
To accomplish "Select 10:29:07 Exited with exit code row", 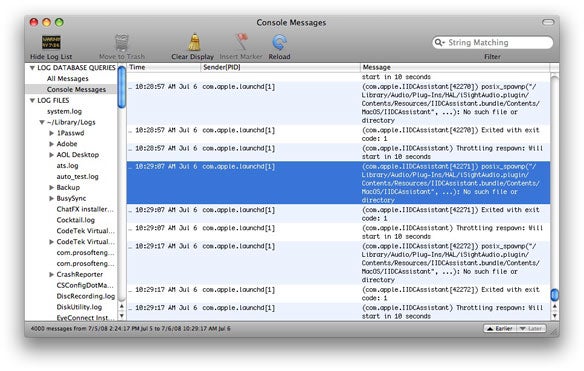I will tap(338, 214).
